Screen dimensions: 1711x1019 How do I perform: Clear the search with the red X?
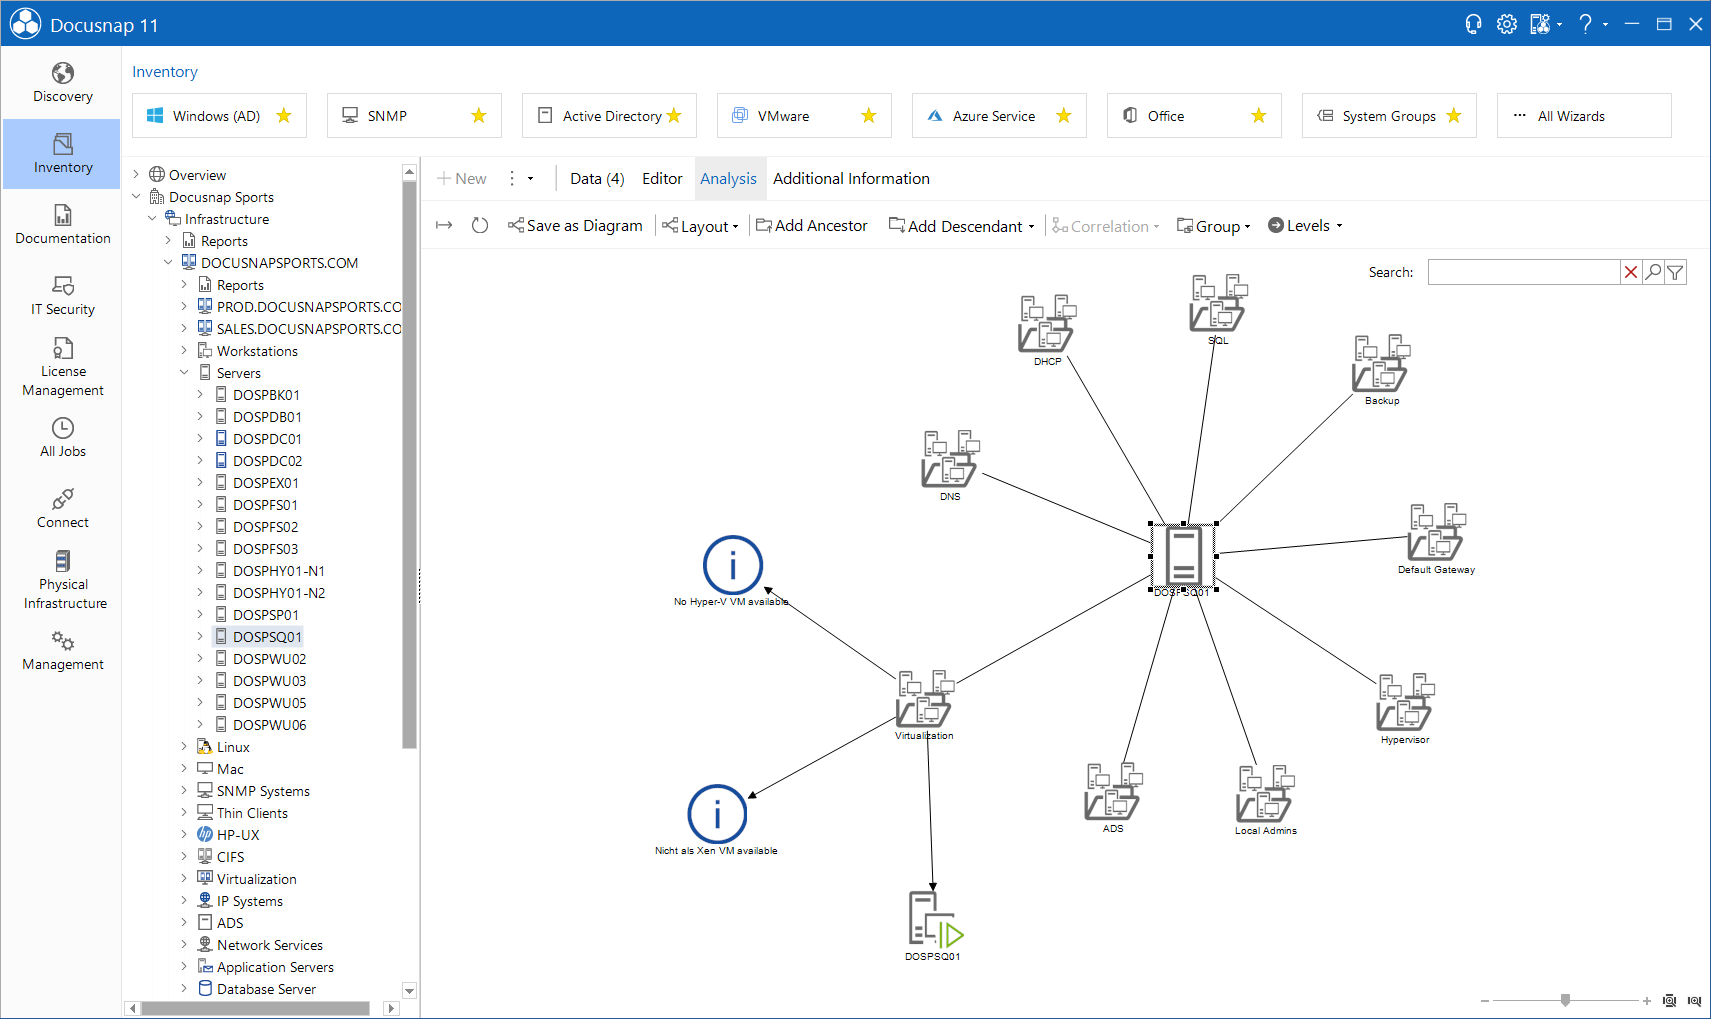1631,272
